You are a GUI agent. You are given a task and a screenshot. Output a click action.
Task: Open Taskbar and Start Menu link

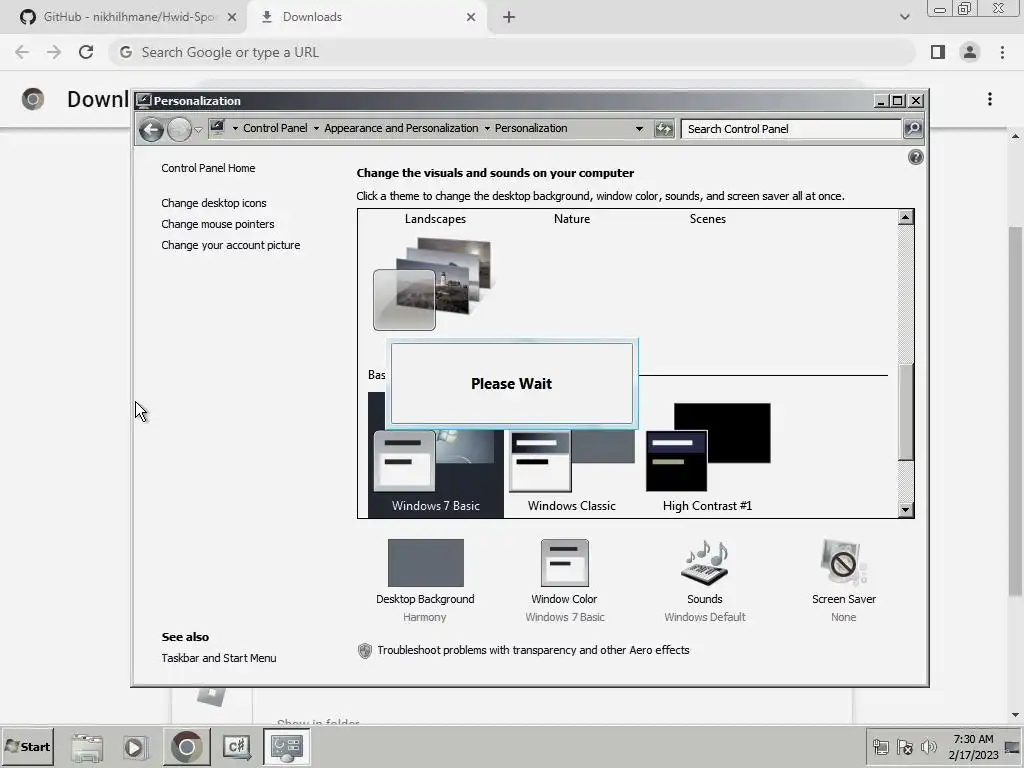click(219, 658)
